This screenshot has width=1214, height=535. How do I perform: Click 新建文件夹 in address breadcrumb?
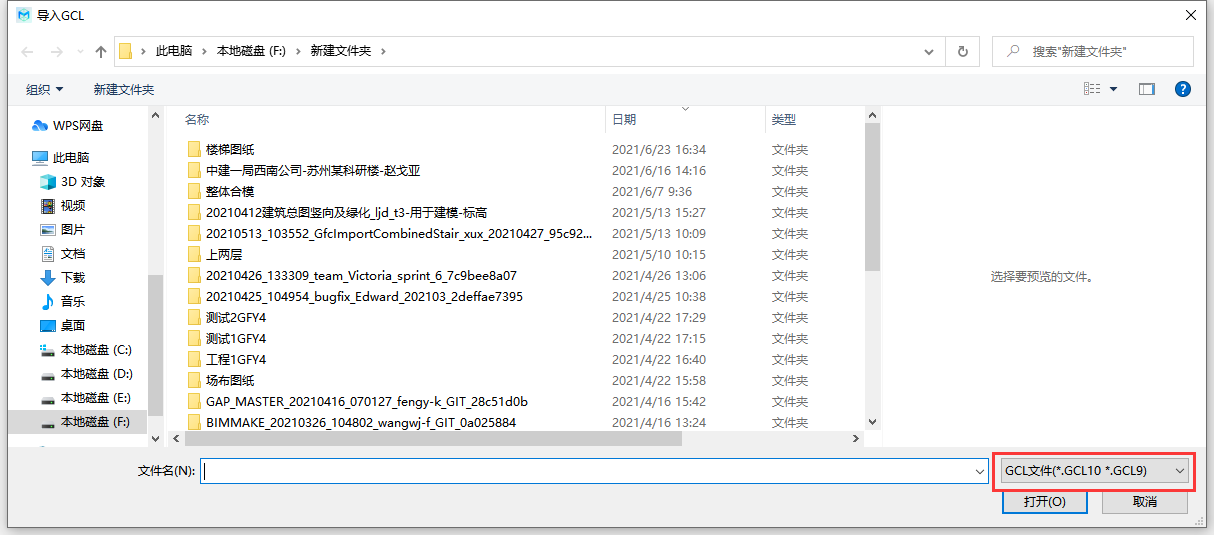tap(341, 51)
